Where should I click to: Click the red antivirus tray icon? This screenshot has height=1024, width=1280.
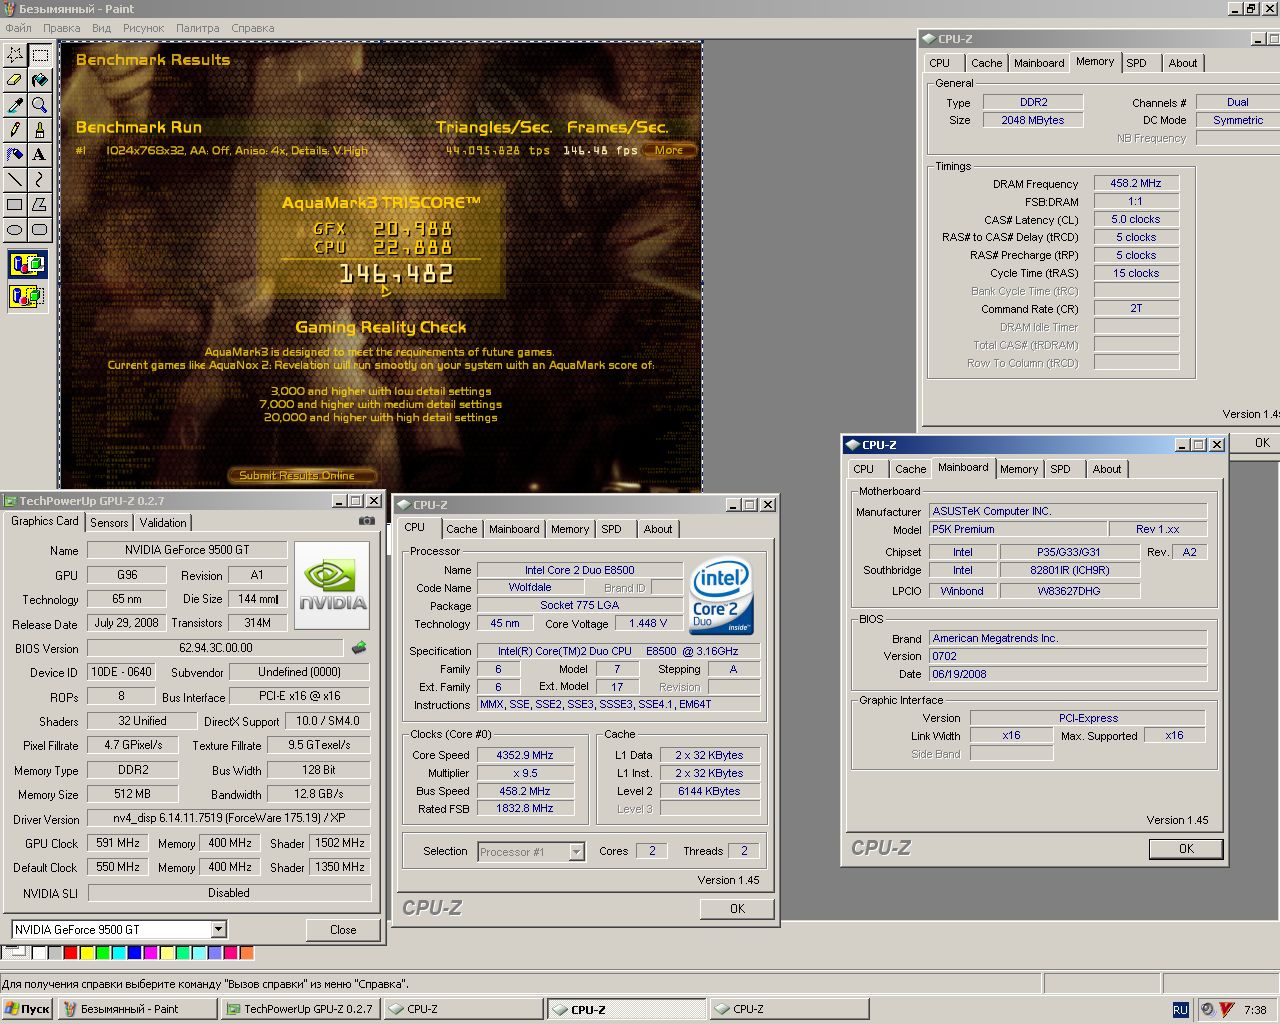pyautogui.click(x=1227, y=1009)
